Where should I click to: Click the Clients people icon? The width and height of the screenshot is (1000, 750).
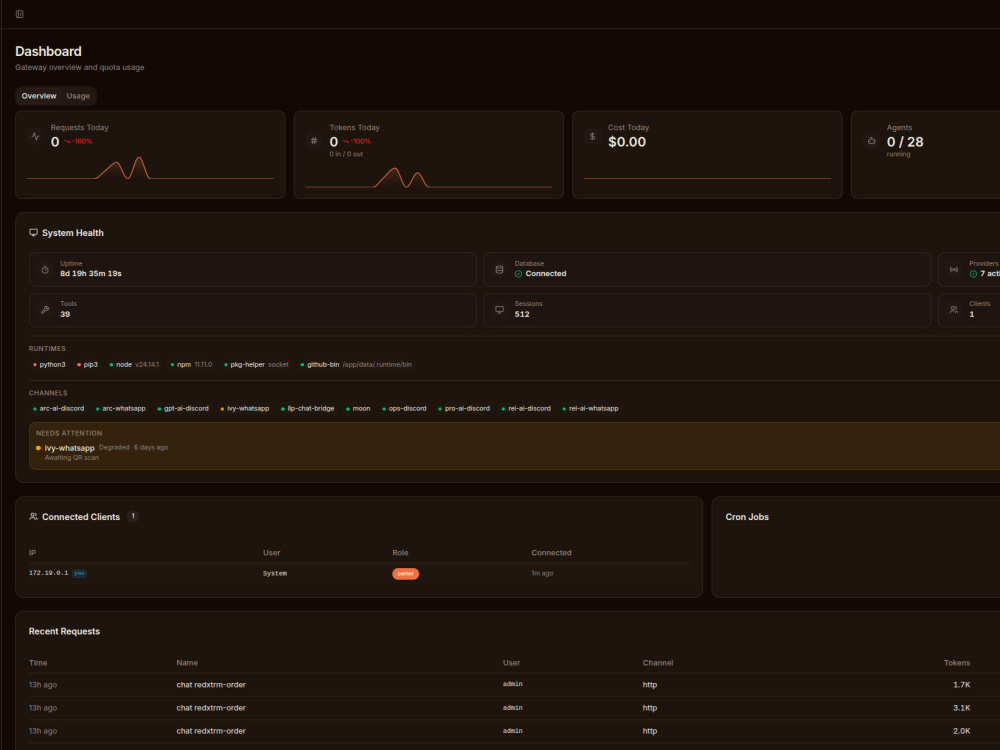point(954,310)
